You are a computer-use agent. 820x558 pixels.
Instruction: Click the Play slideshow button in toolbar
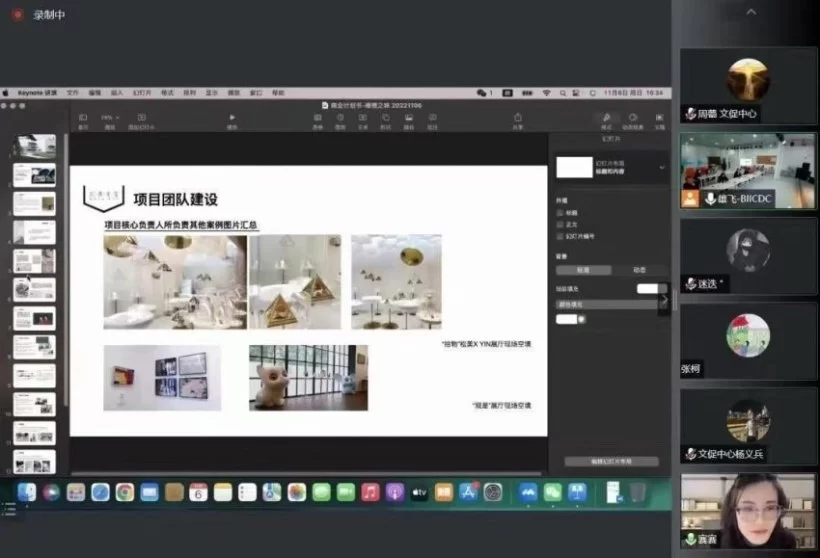click(x=232, y=118)
